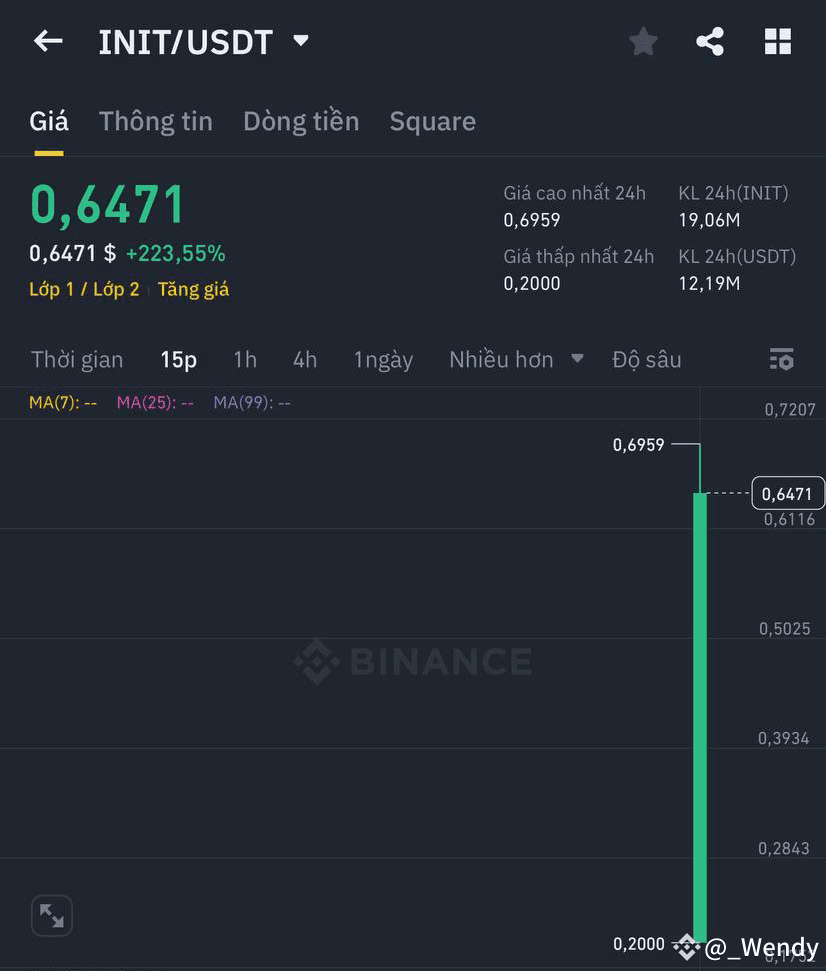The height and width of the screenshot is (971, 826).
Task: Open the share icon
Action: pos(710,41)
